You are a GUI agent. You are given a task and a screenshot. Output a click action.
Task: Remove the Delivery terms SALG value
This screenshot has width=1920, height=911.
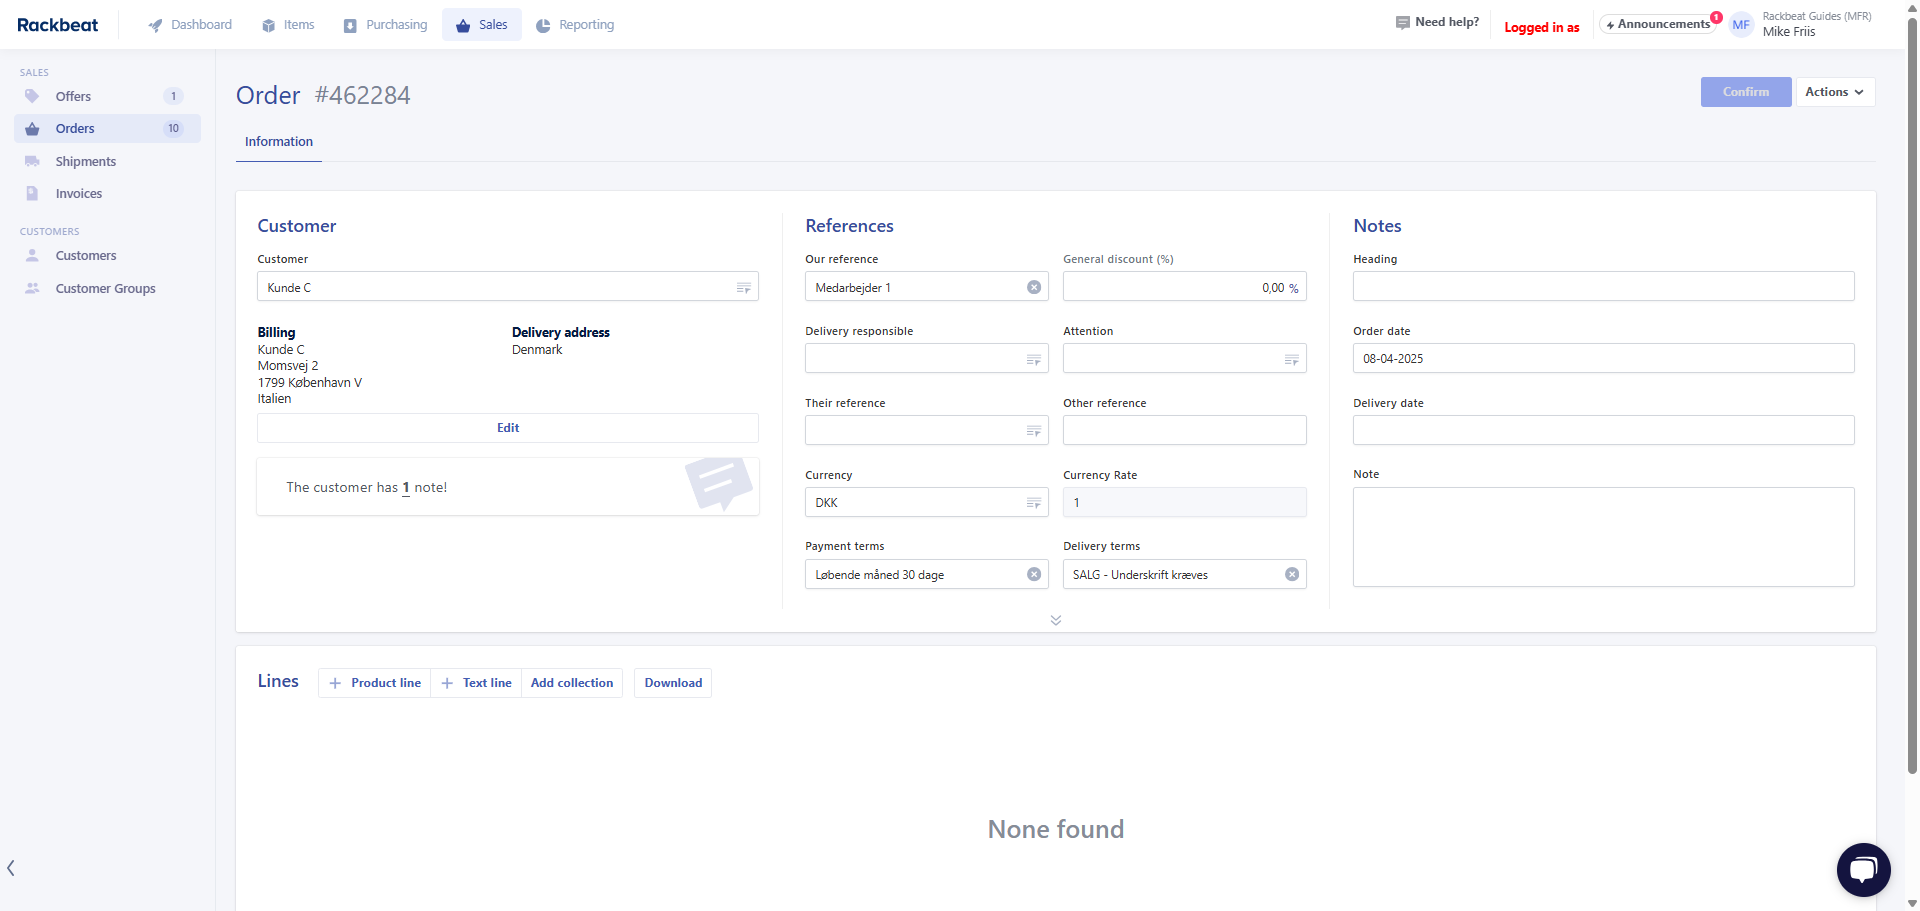point(1291,574)
